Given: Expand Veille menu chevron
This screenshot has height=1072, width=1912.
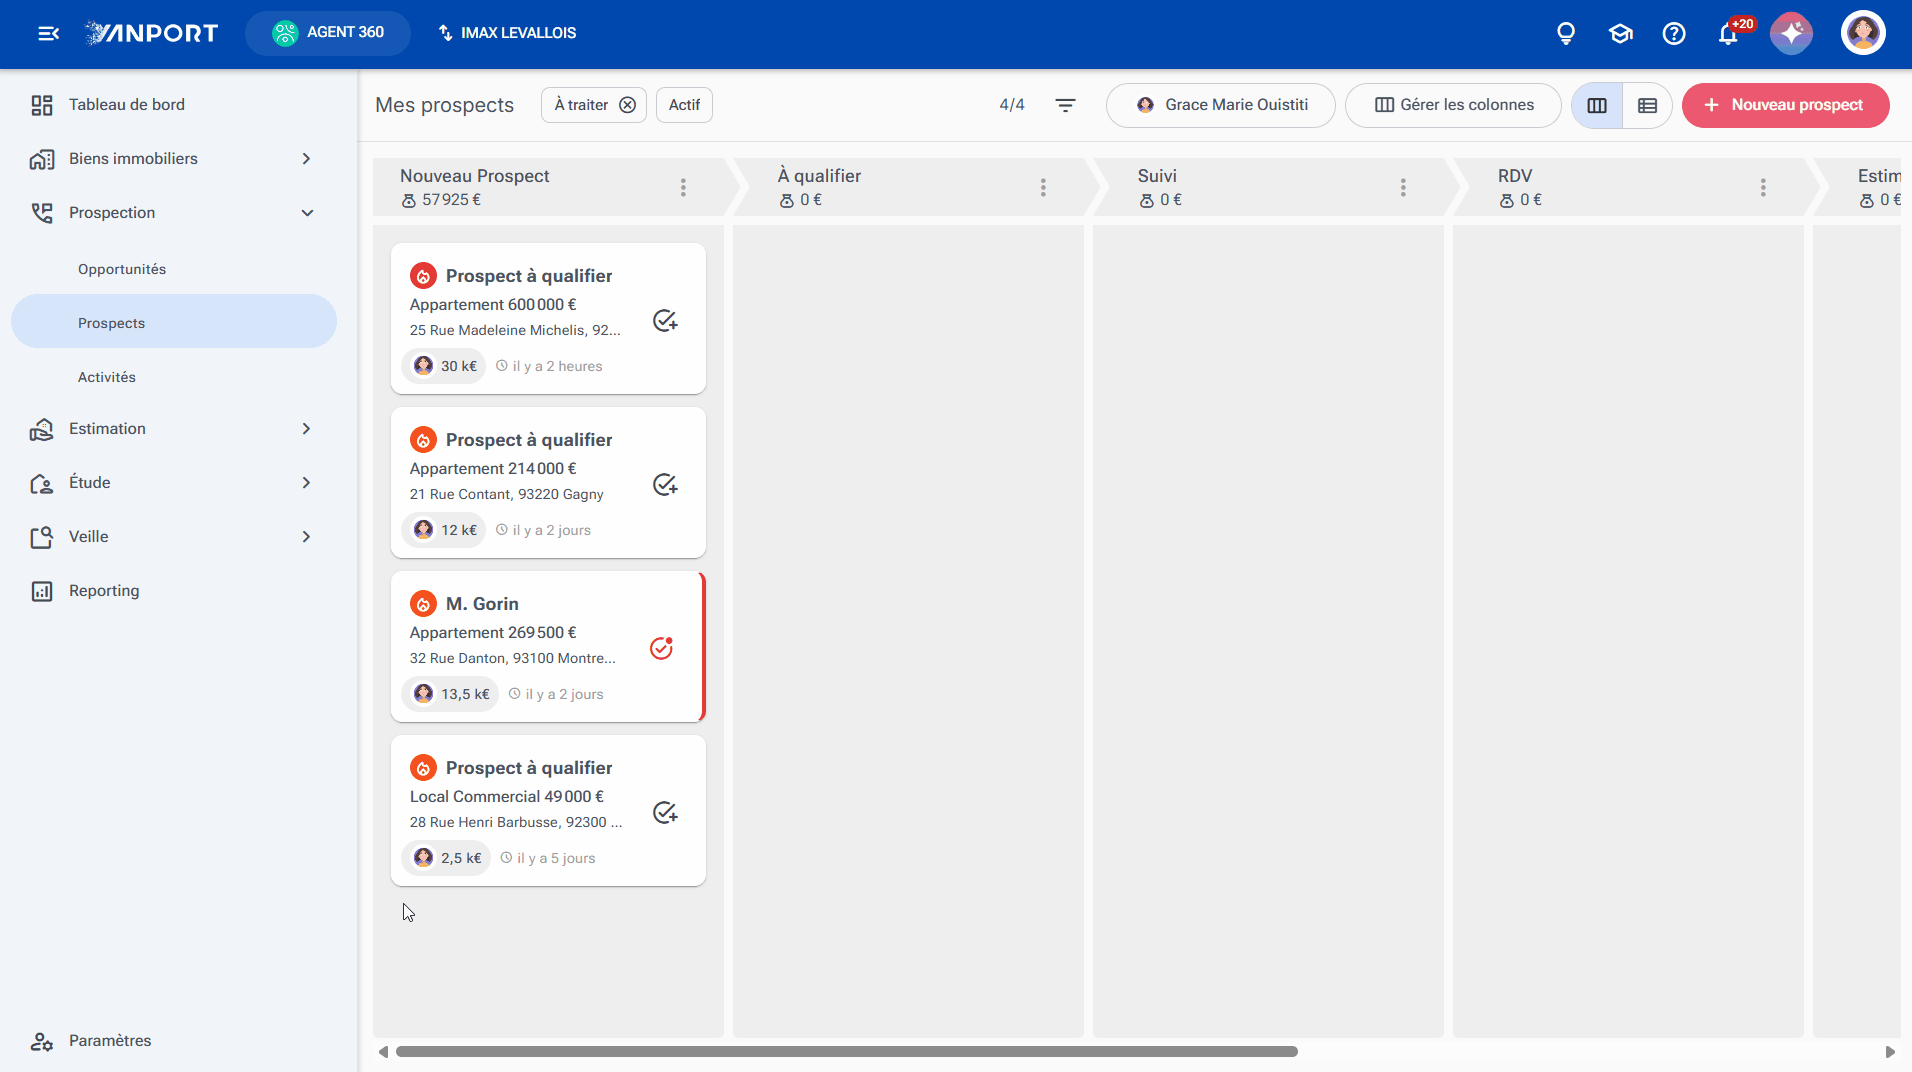Looking at the screenshot, I should (307, 537).
